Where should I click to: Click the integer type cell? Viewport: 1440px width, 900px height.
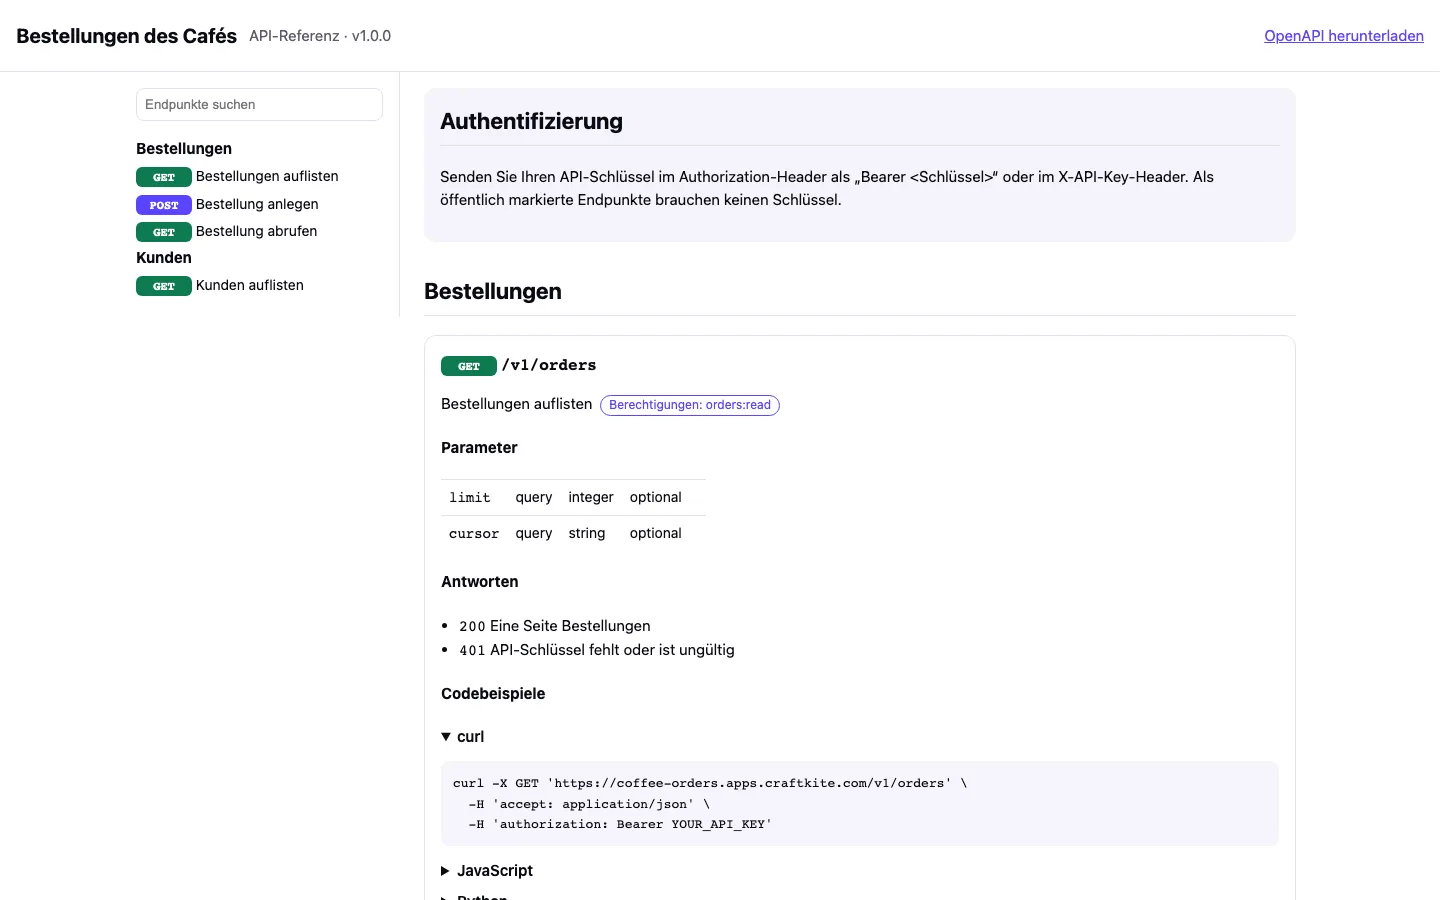(591, 497)
